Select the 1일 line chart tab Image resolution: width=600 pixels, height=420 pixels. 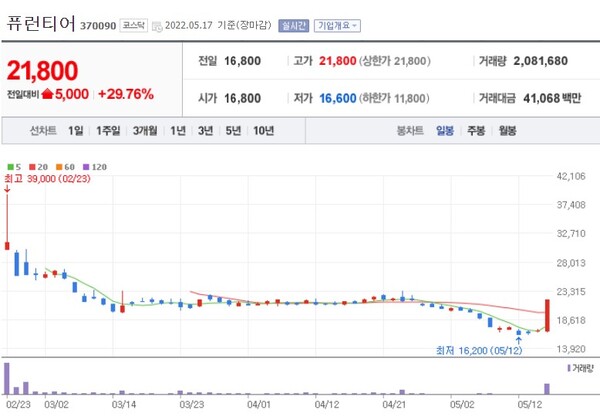coord(76,131)
